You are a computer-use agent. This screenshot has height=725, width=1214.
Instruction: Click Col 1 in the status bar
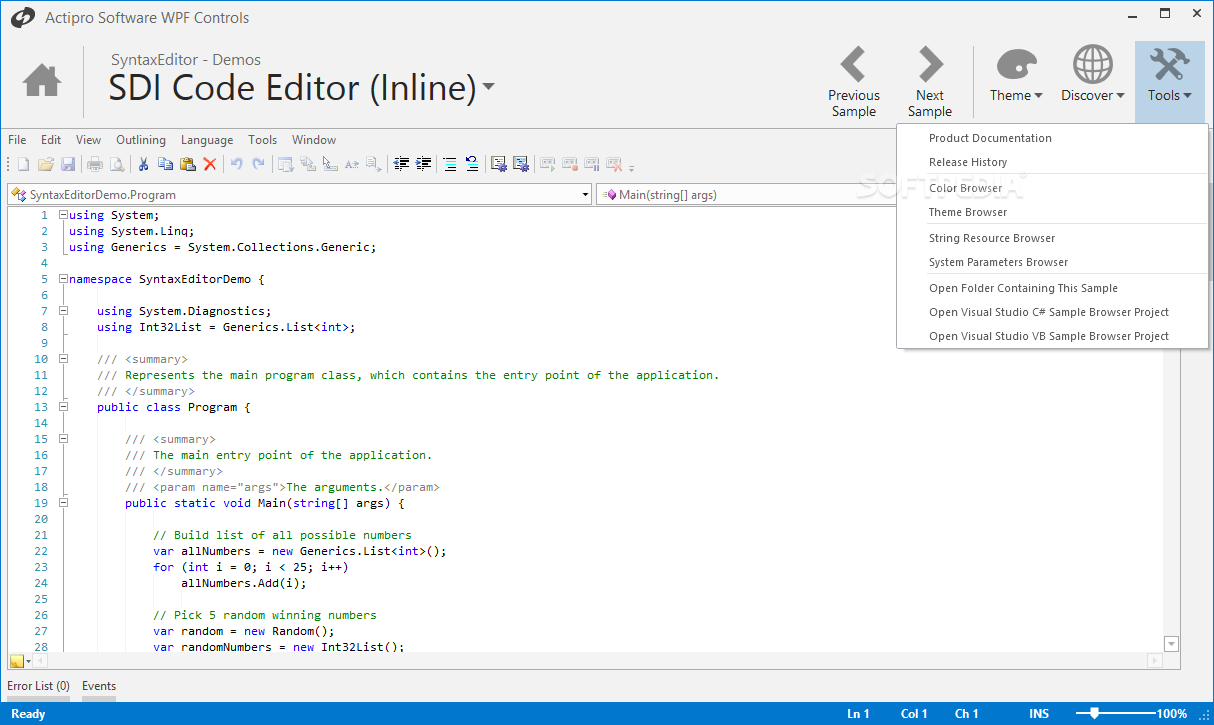click(x=914, y=714)
